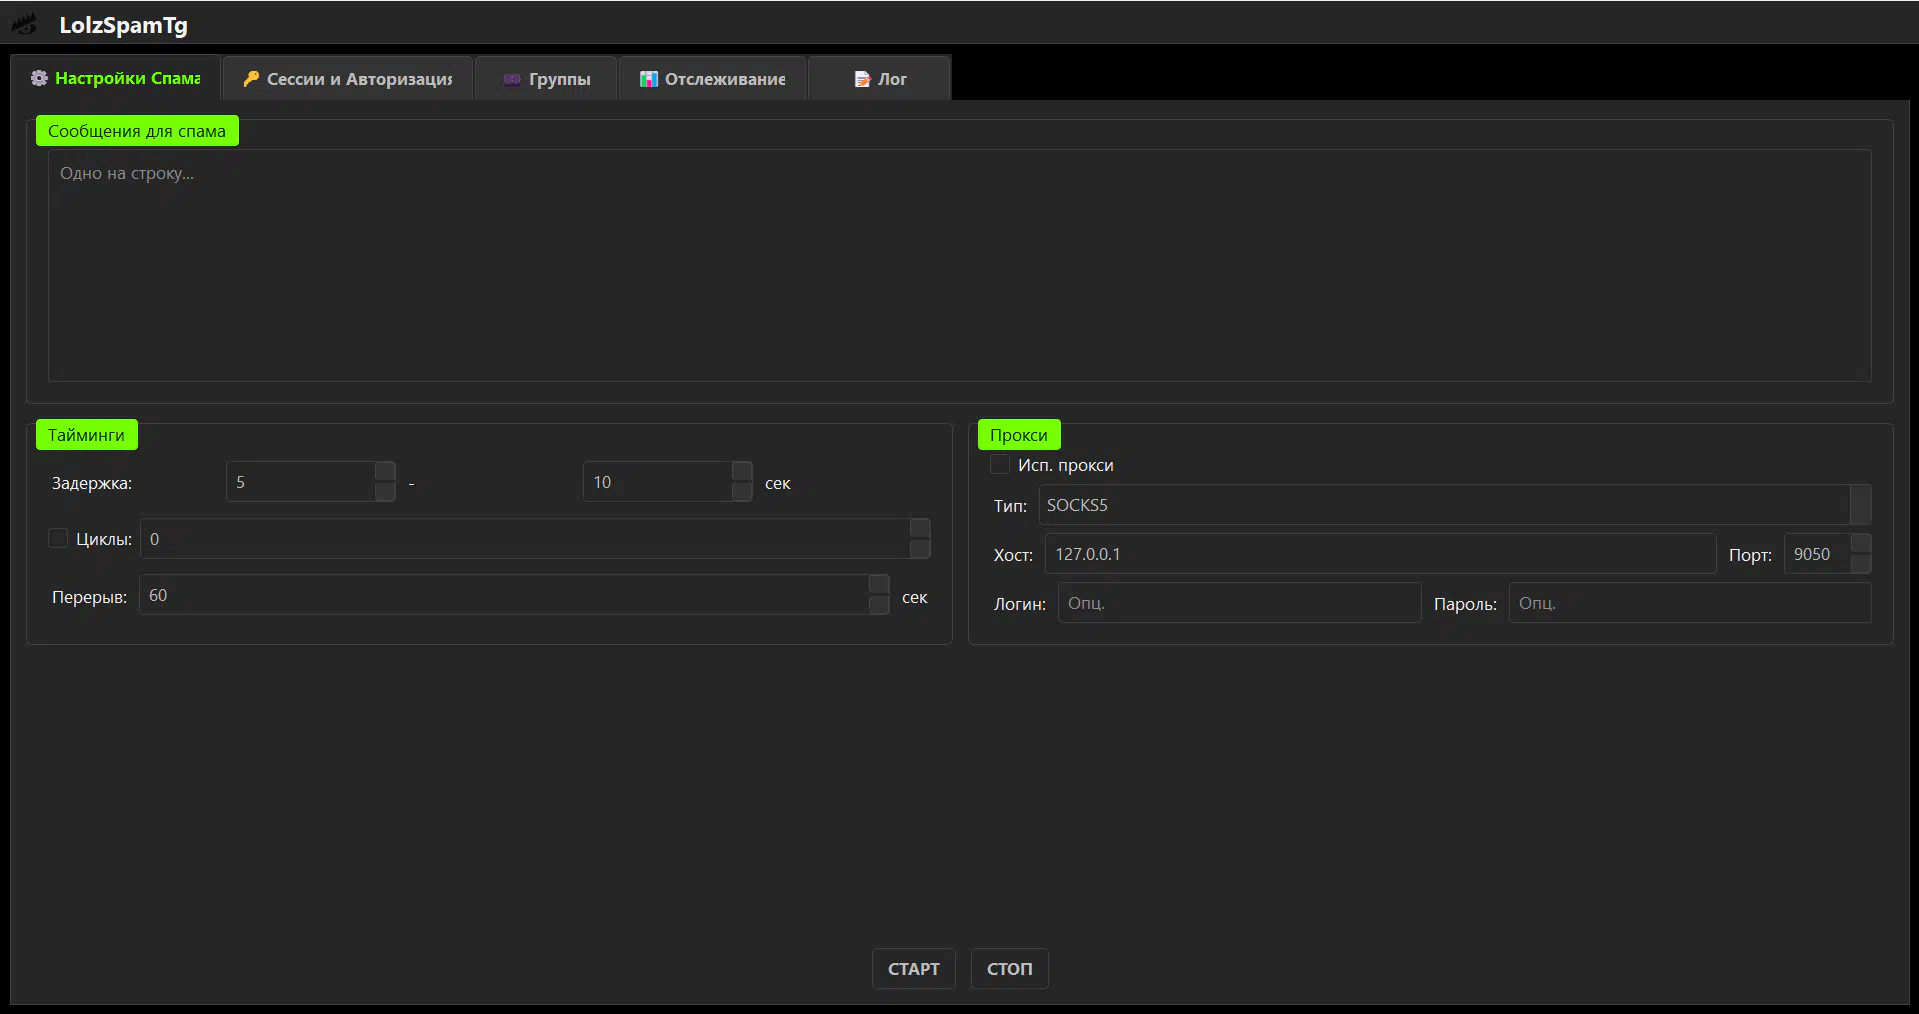This screenshot has width=1919, height=1014.
Task: Click the Пароль input field
Action: pos(1689,603)
